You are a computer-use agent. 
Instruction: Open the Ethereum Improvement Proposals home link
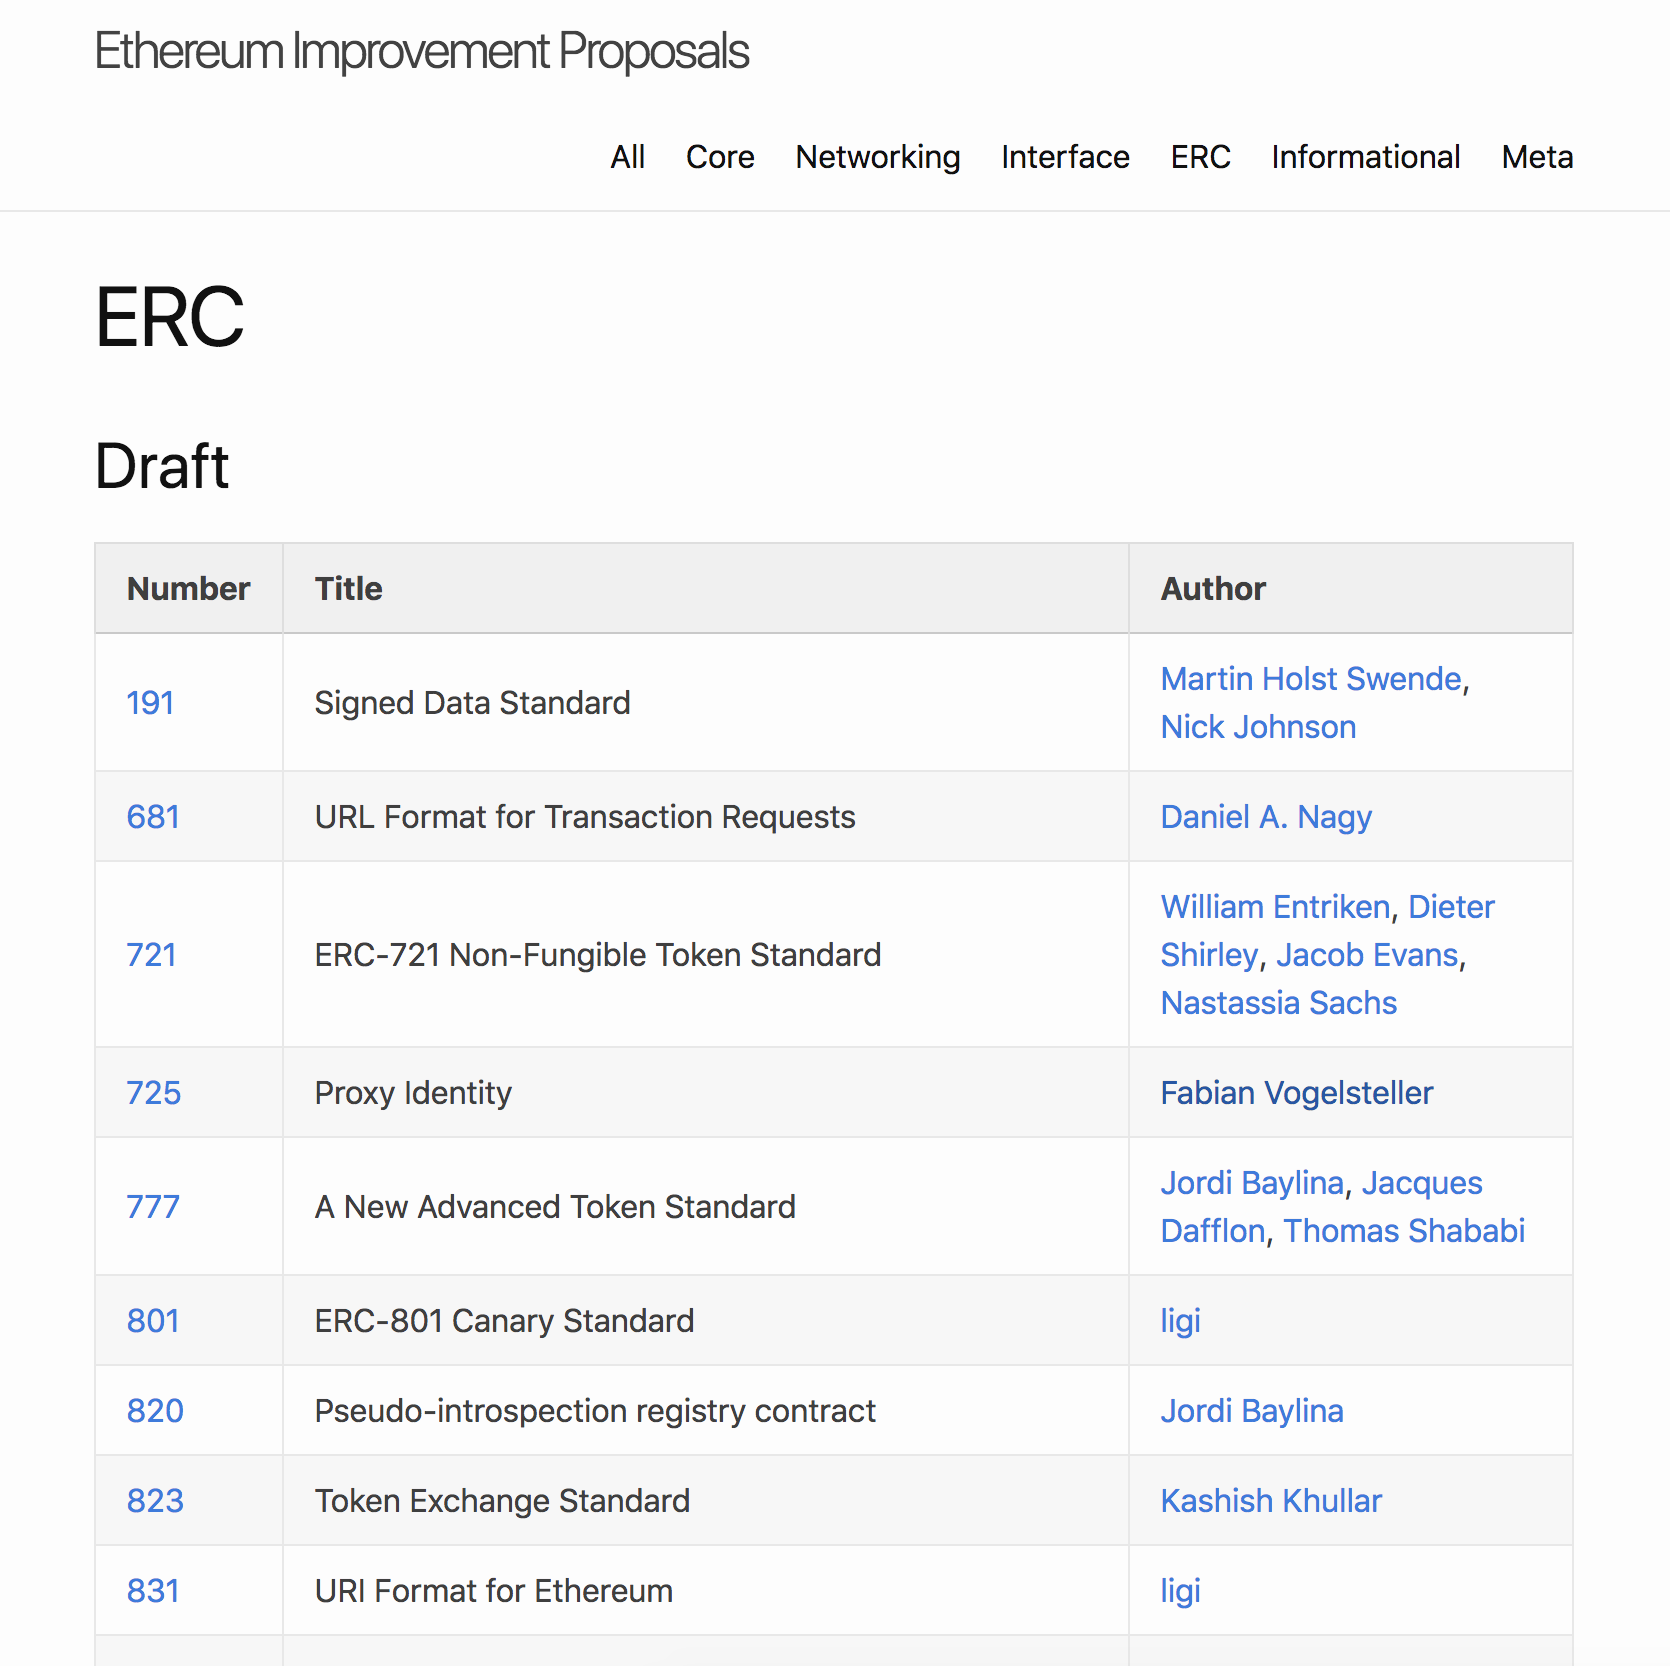pyautogui.click(x=421, y=52)
